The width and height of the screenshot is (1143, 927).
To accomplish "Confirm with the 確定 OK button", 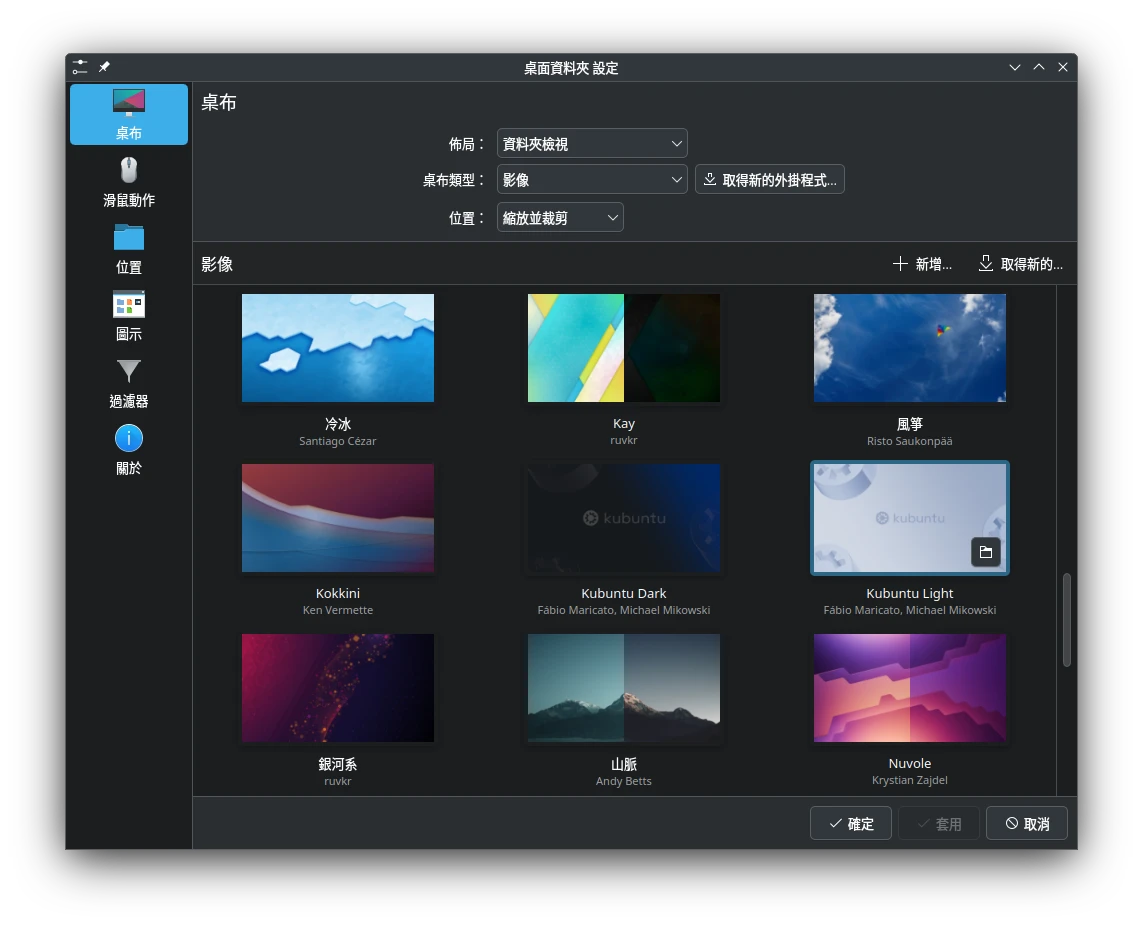I will tap(850, 823).
